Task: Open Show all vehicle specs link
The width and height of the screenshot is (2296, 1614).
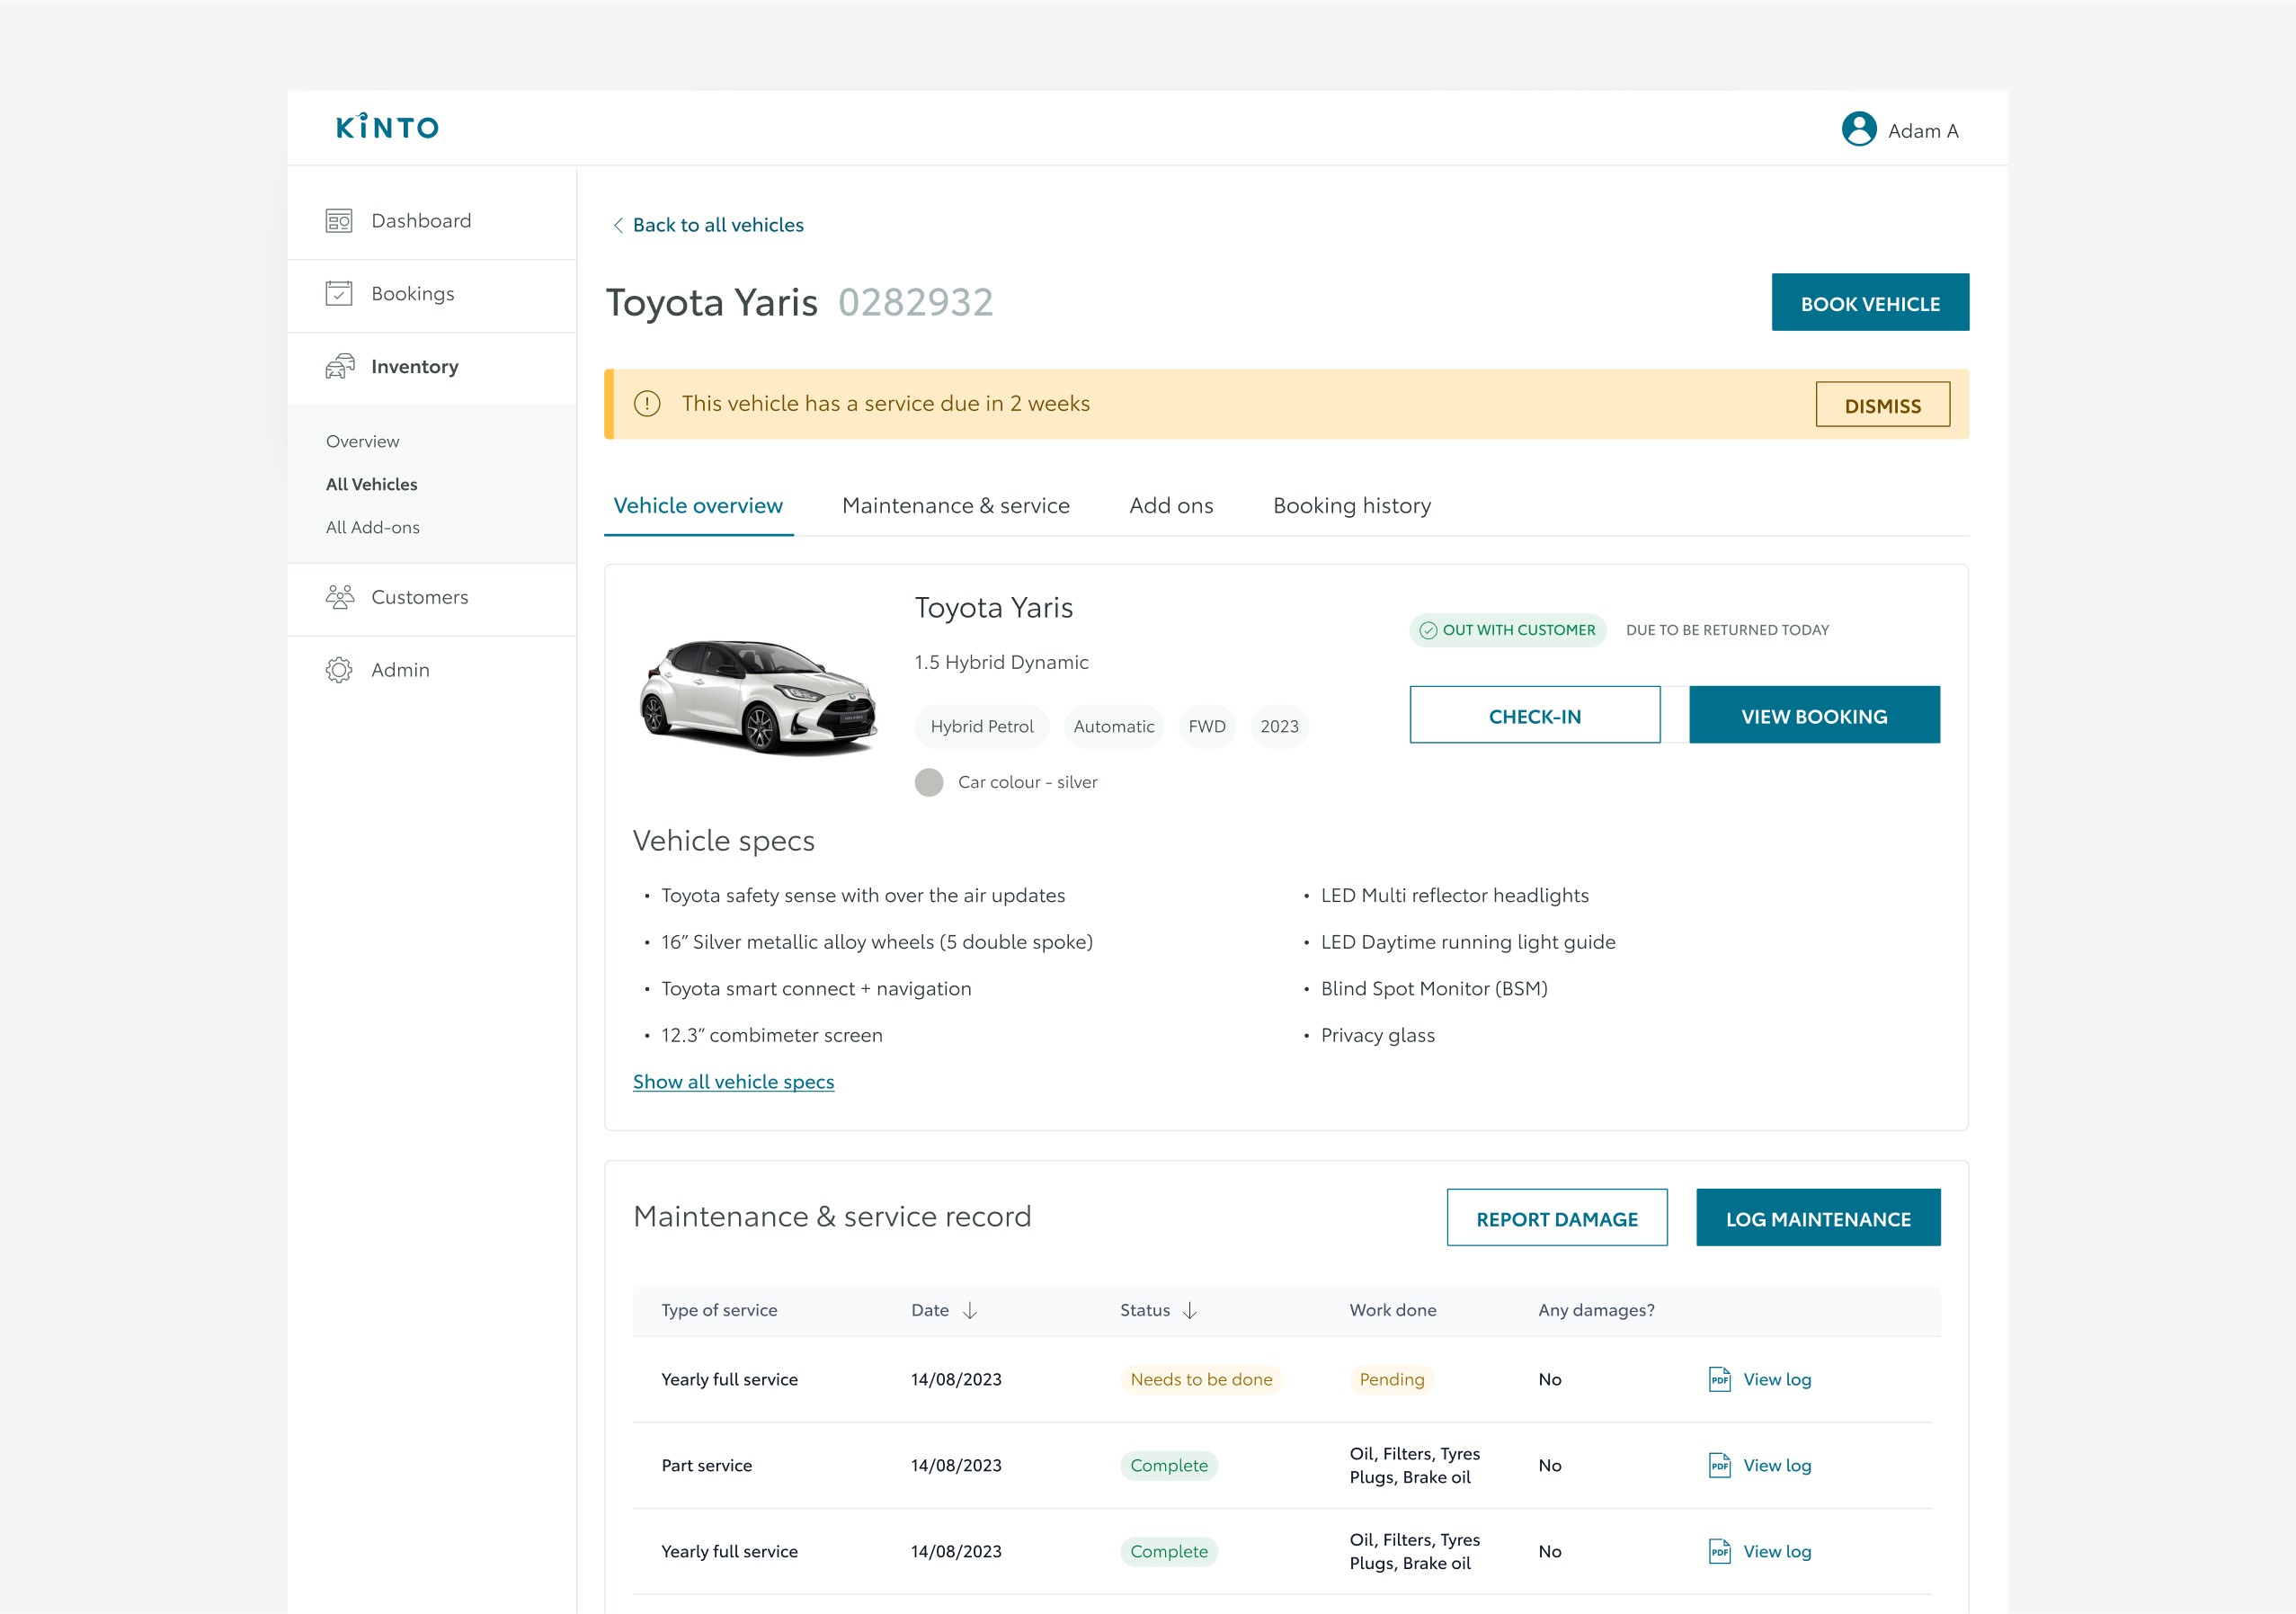Action: (733, 1082)
